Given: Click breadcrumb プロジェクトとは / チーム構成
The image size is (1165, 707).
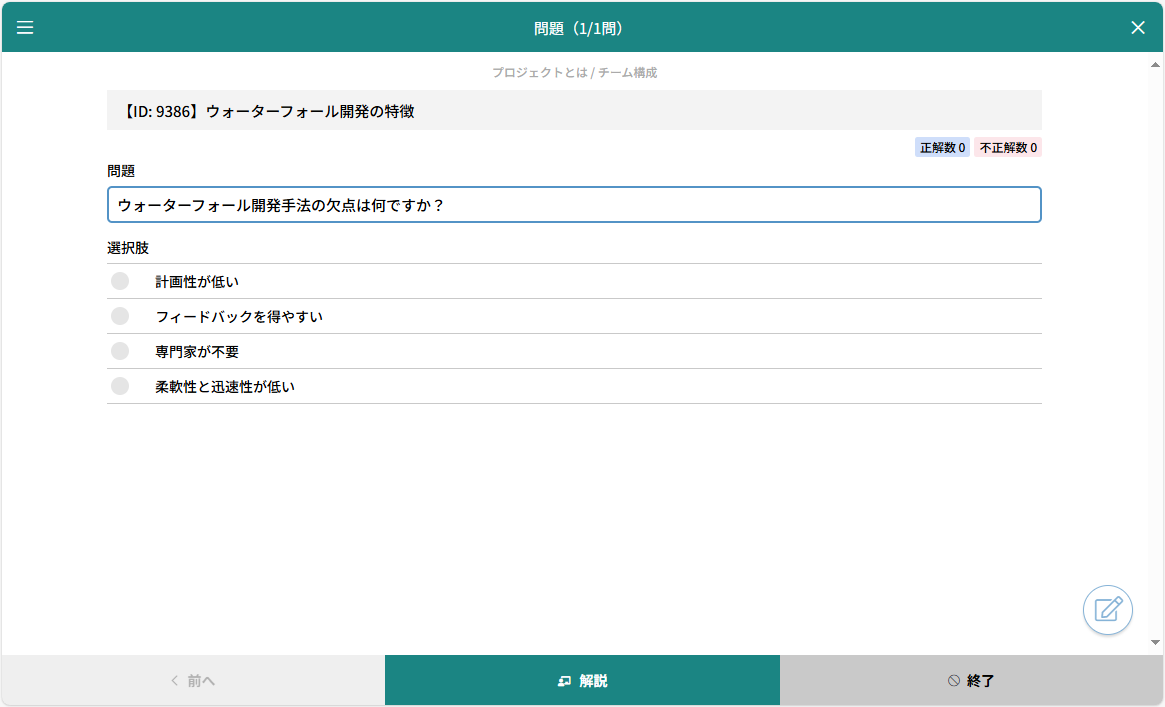Looking at the screenshot, I should tap(574, 73).
